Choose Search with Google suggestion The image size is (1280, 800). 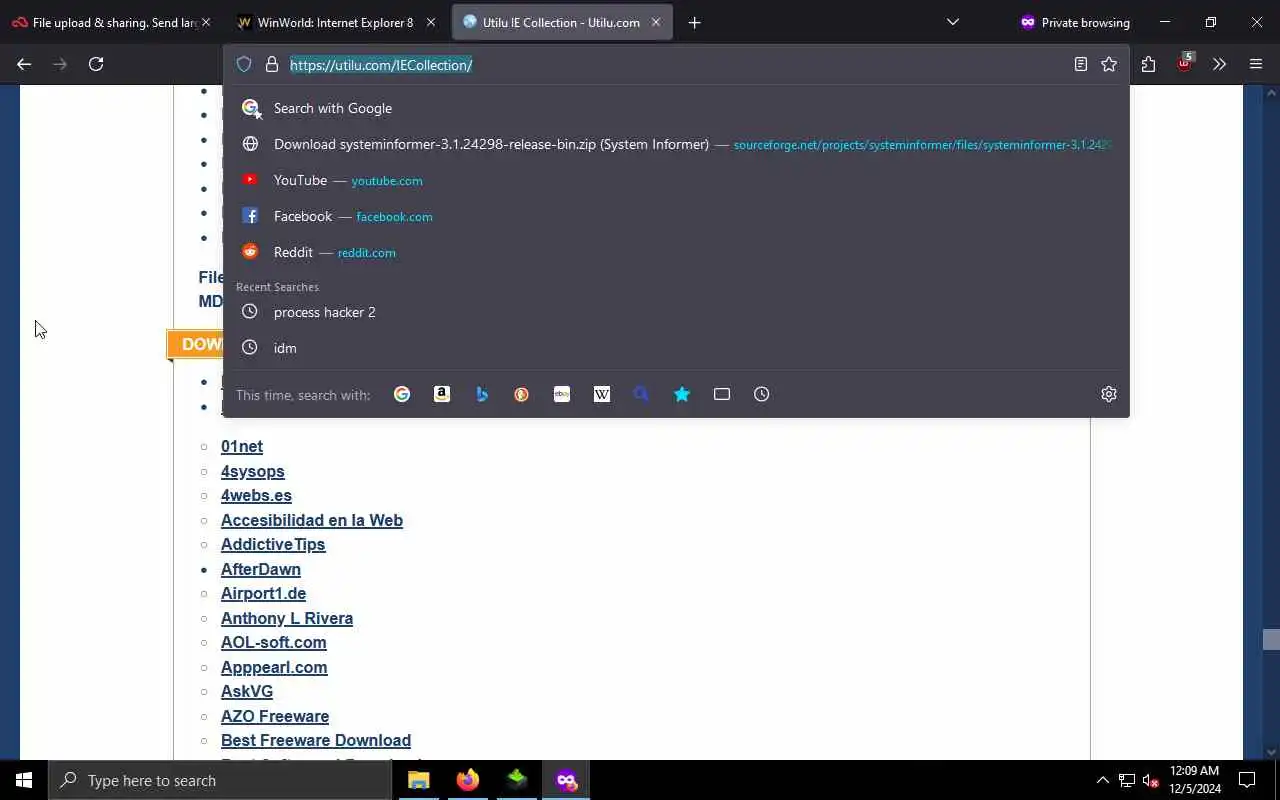tap(676, 108)
